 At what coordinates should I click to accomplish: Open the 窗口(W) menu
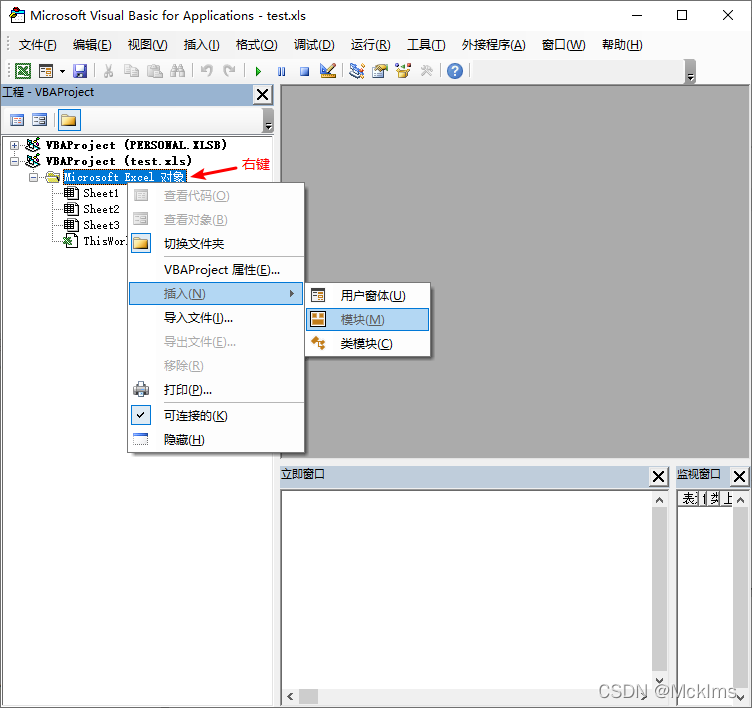click(x=564, y=45)
